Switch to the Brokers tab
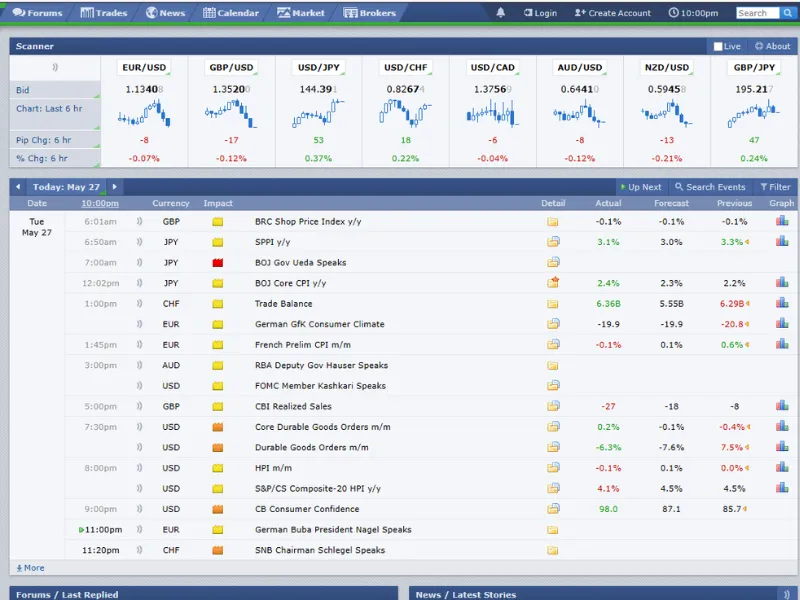800x600 pixels. click(x=370, y=13)
